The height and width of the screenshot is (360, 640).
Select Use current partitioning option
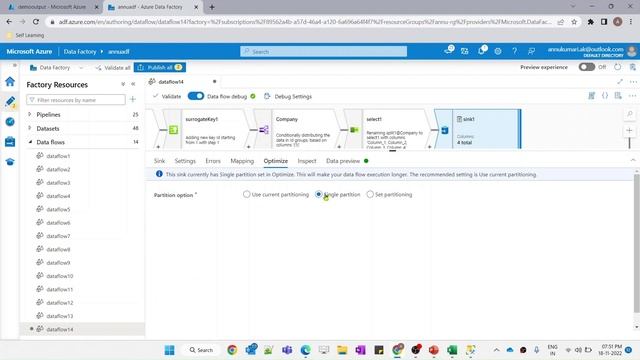click(x=246, y=194)
